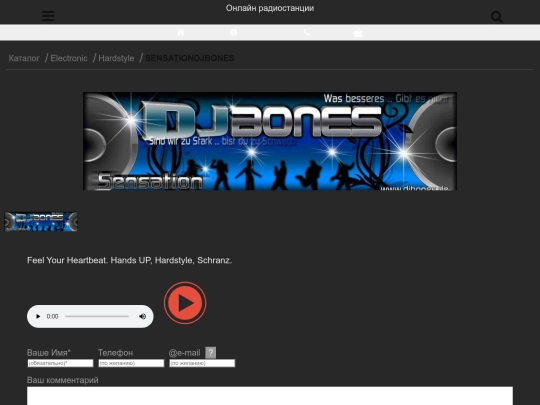Open the shopping bag icon
Image resolution: width=540 pixels, height=405 pixels.
358,32
